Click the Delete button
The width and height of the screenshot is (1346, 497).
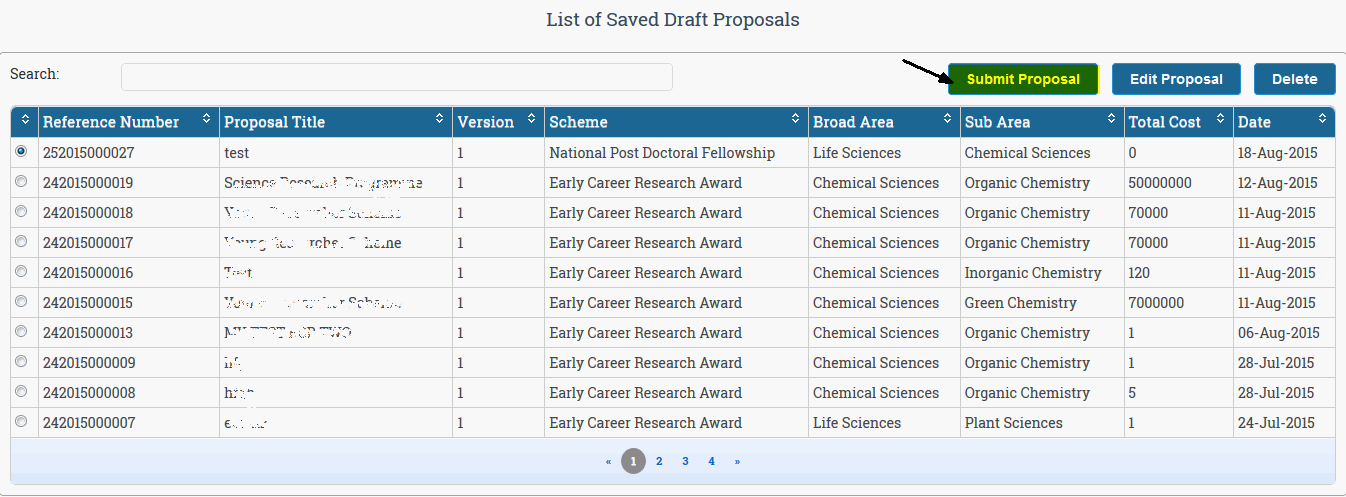[1295, 79]
